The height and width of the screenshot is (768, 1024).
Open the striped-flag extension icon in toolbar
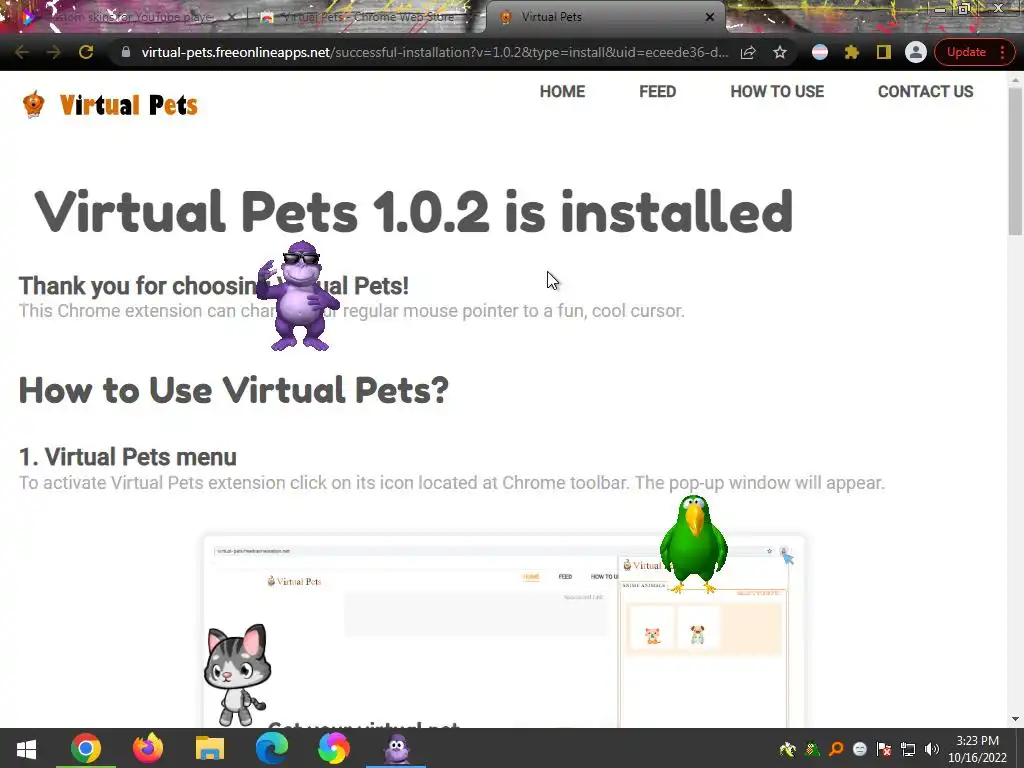point(820,52)
